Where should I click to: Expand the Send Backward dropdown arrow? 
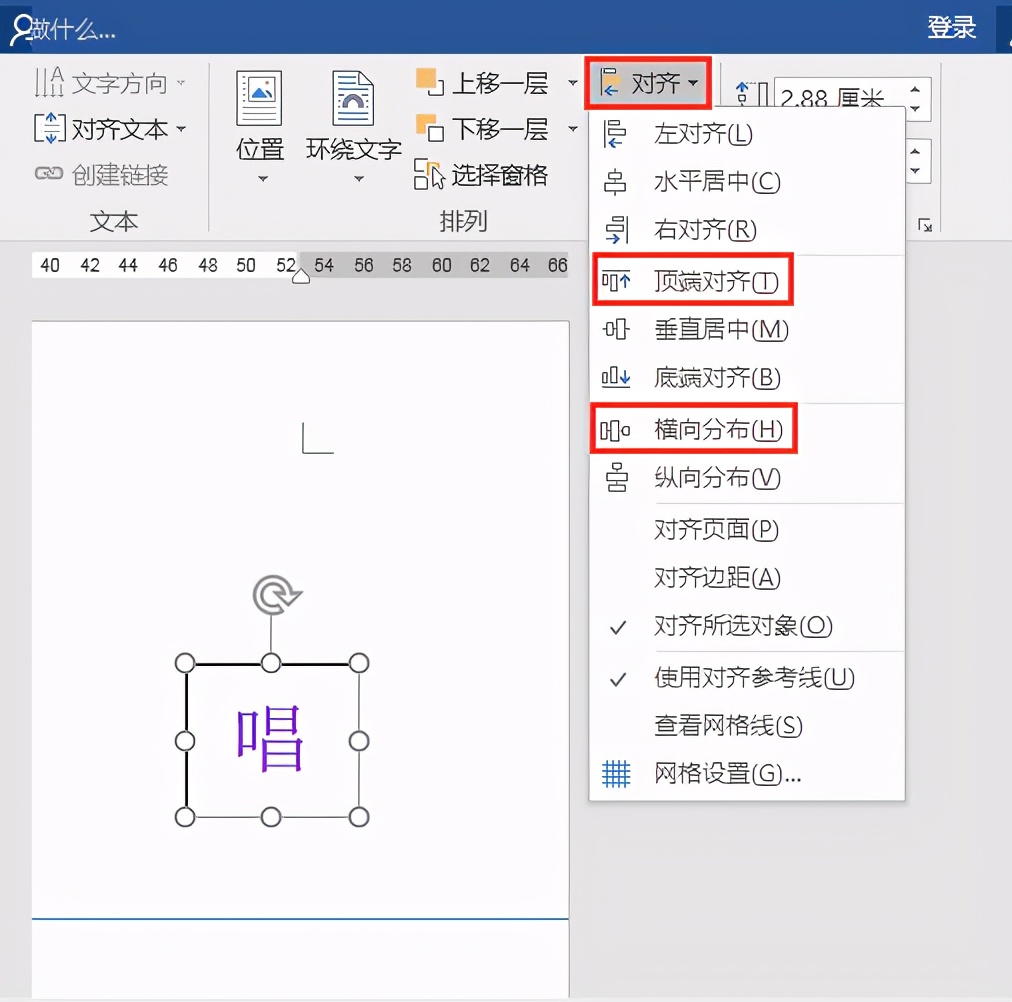(x=572, y=128)
